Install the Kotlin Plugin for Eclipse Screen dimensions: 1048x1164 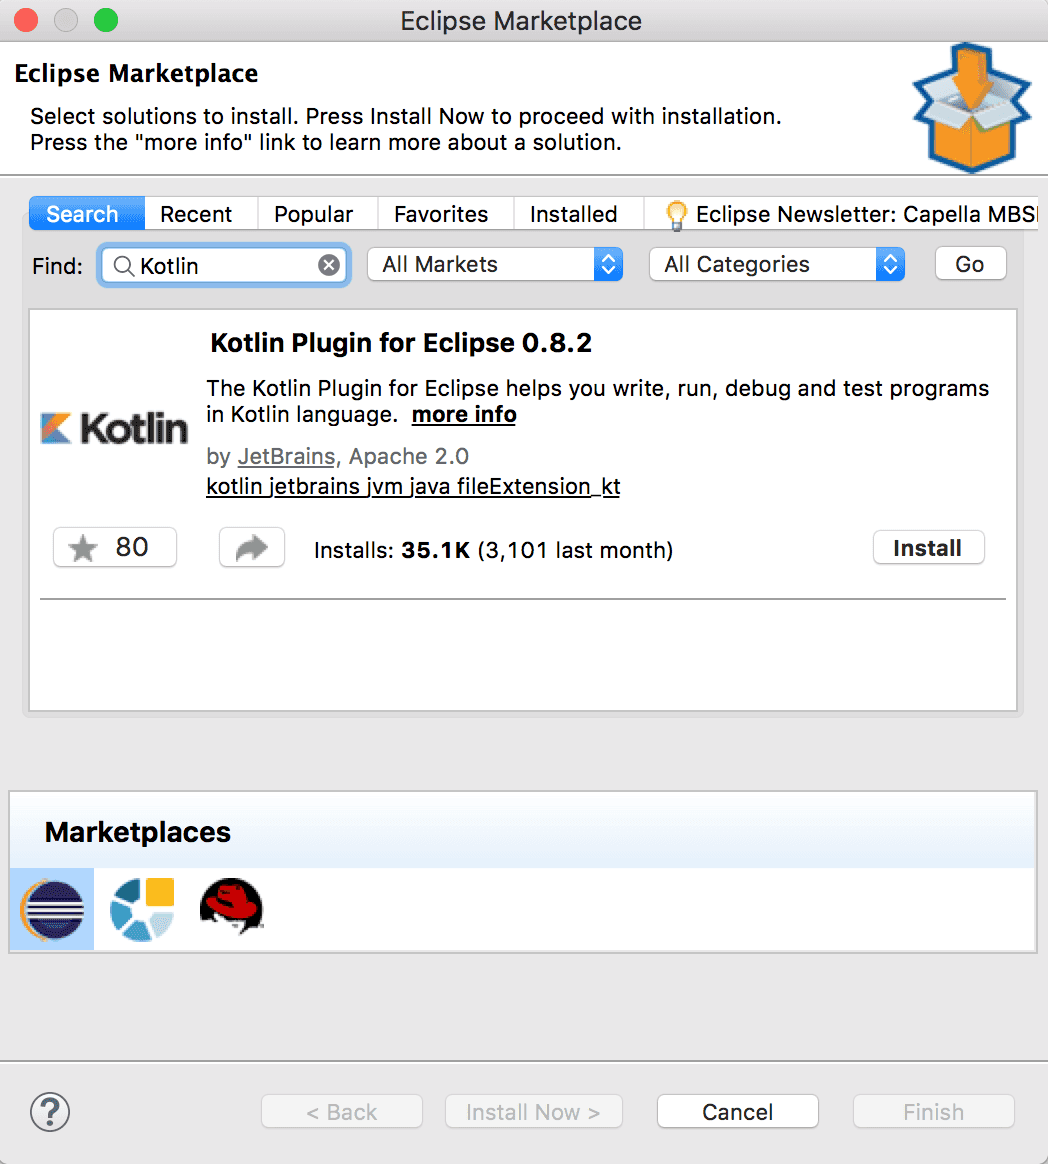[x=928, y=547]
